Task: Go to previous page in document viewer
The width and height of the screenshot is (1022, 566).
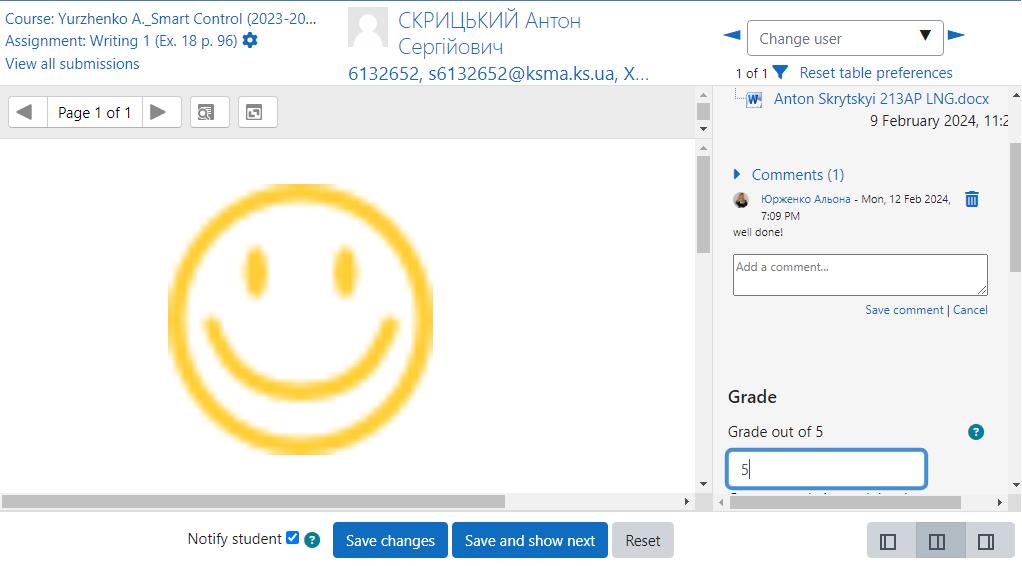Action: pyautogui.click(x=26, y=112)
